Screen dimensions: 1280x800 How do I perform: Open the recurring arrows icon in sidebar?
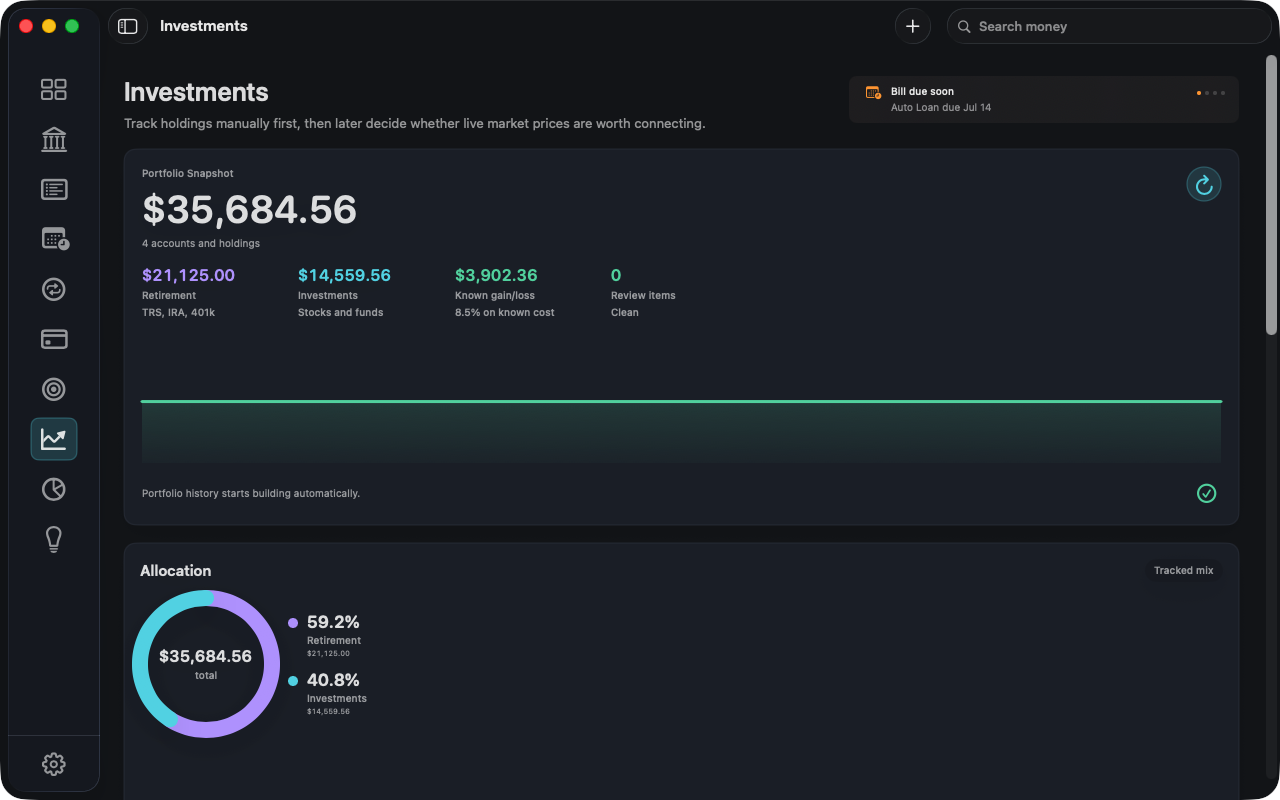coord(54,289)
